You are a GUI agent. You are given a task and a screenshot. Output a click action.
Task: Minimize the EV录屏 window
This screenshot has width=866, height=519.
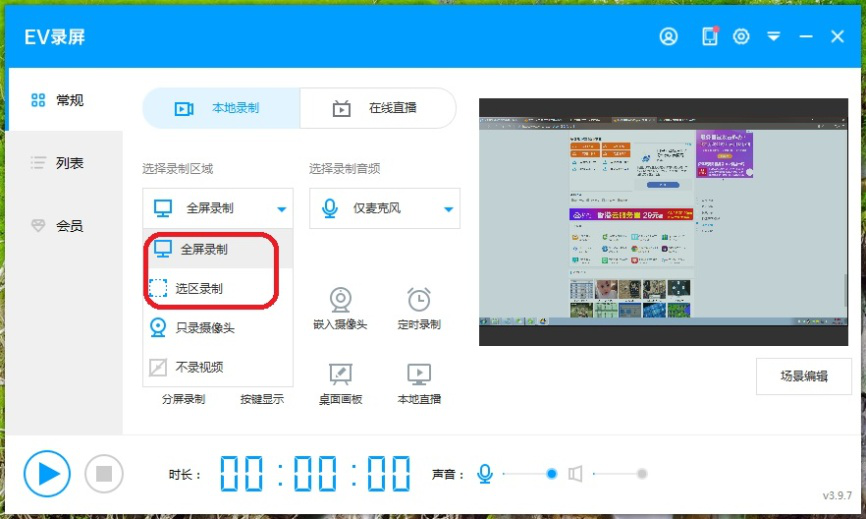(x=806, y=37)
